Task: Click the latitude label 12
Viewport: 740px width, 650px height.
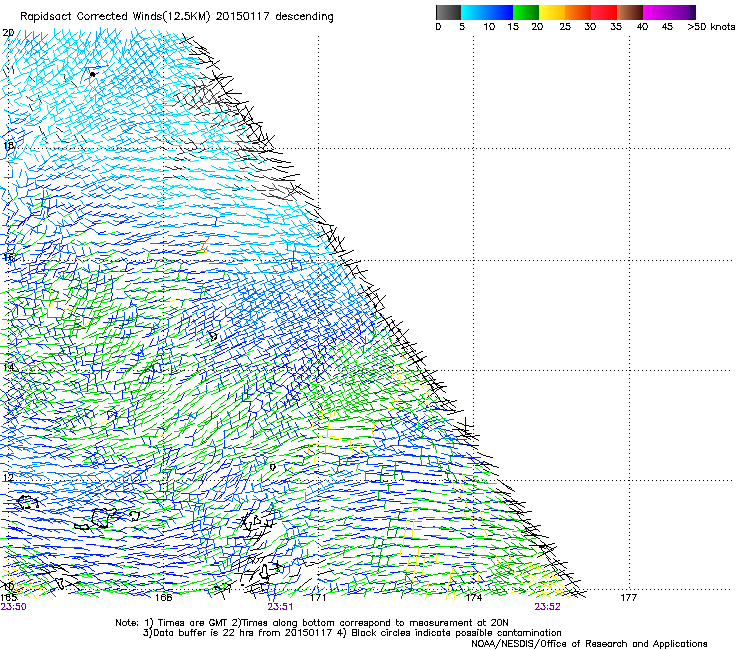Action: pos(8,477)
